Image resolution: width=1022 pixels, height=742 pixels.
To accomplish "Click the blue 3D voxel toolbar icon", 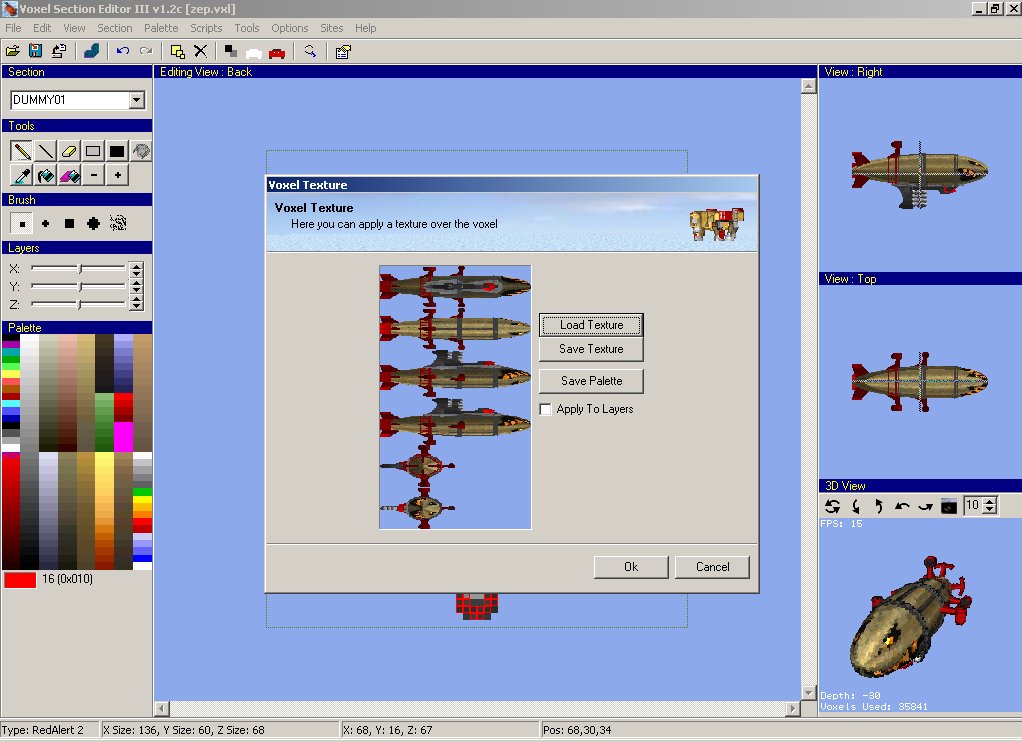I will tap(92, 51).
